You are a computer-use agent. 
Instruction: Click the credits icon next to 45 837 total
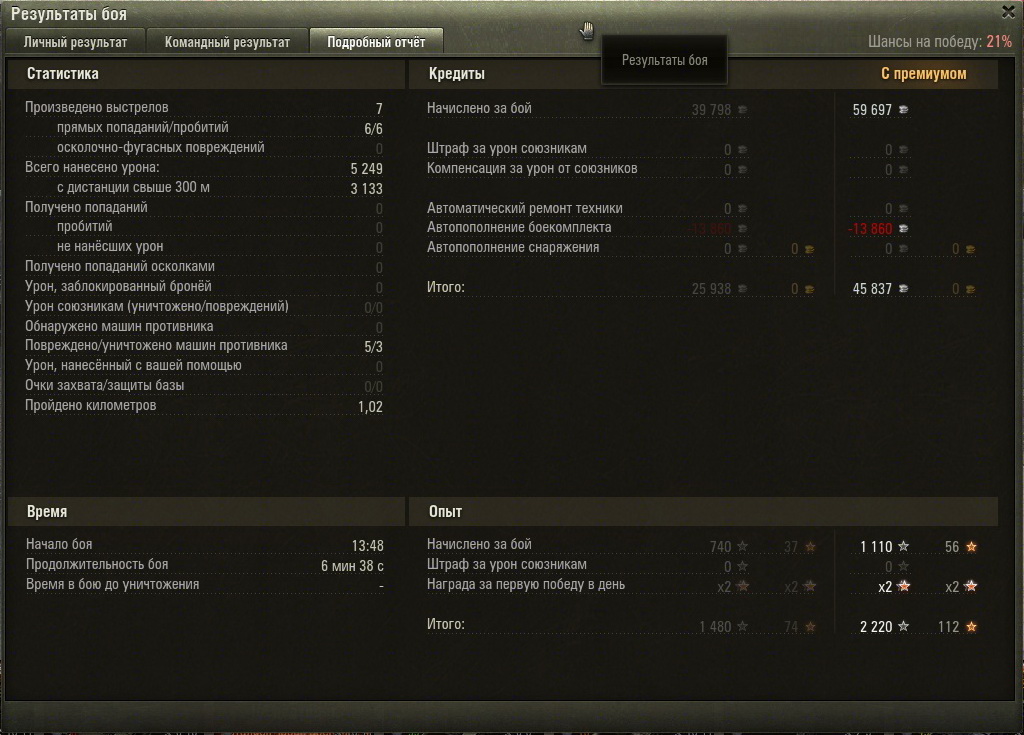click(x=904, y=289)
